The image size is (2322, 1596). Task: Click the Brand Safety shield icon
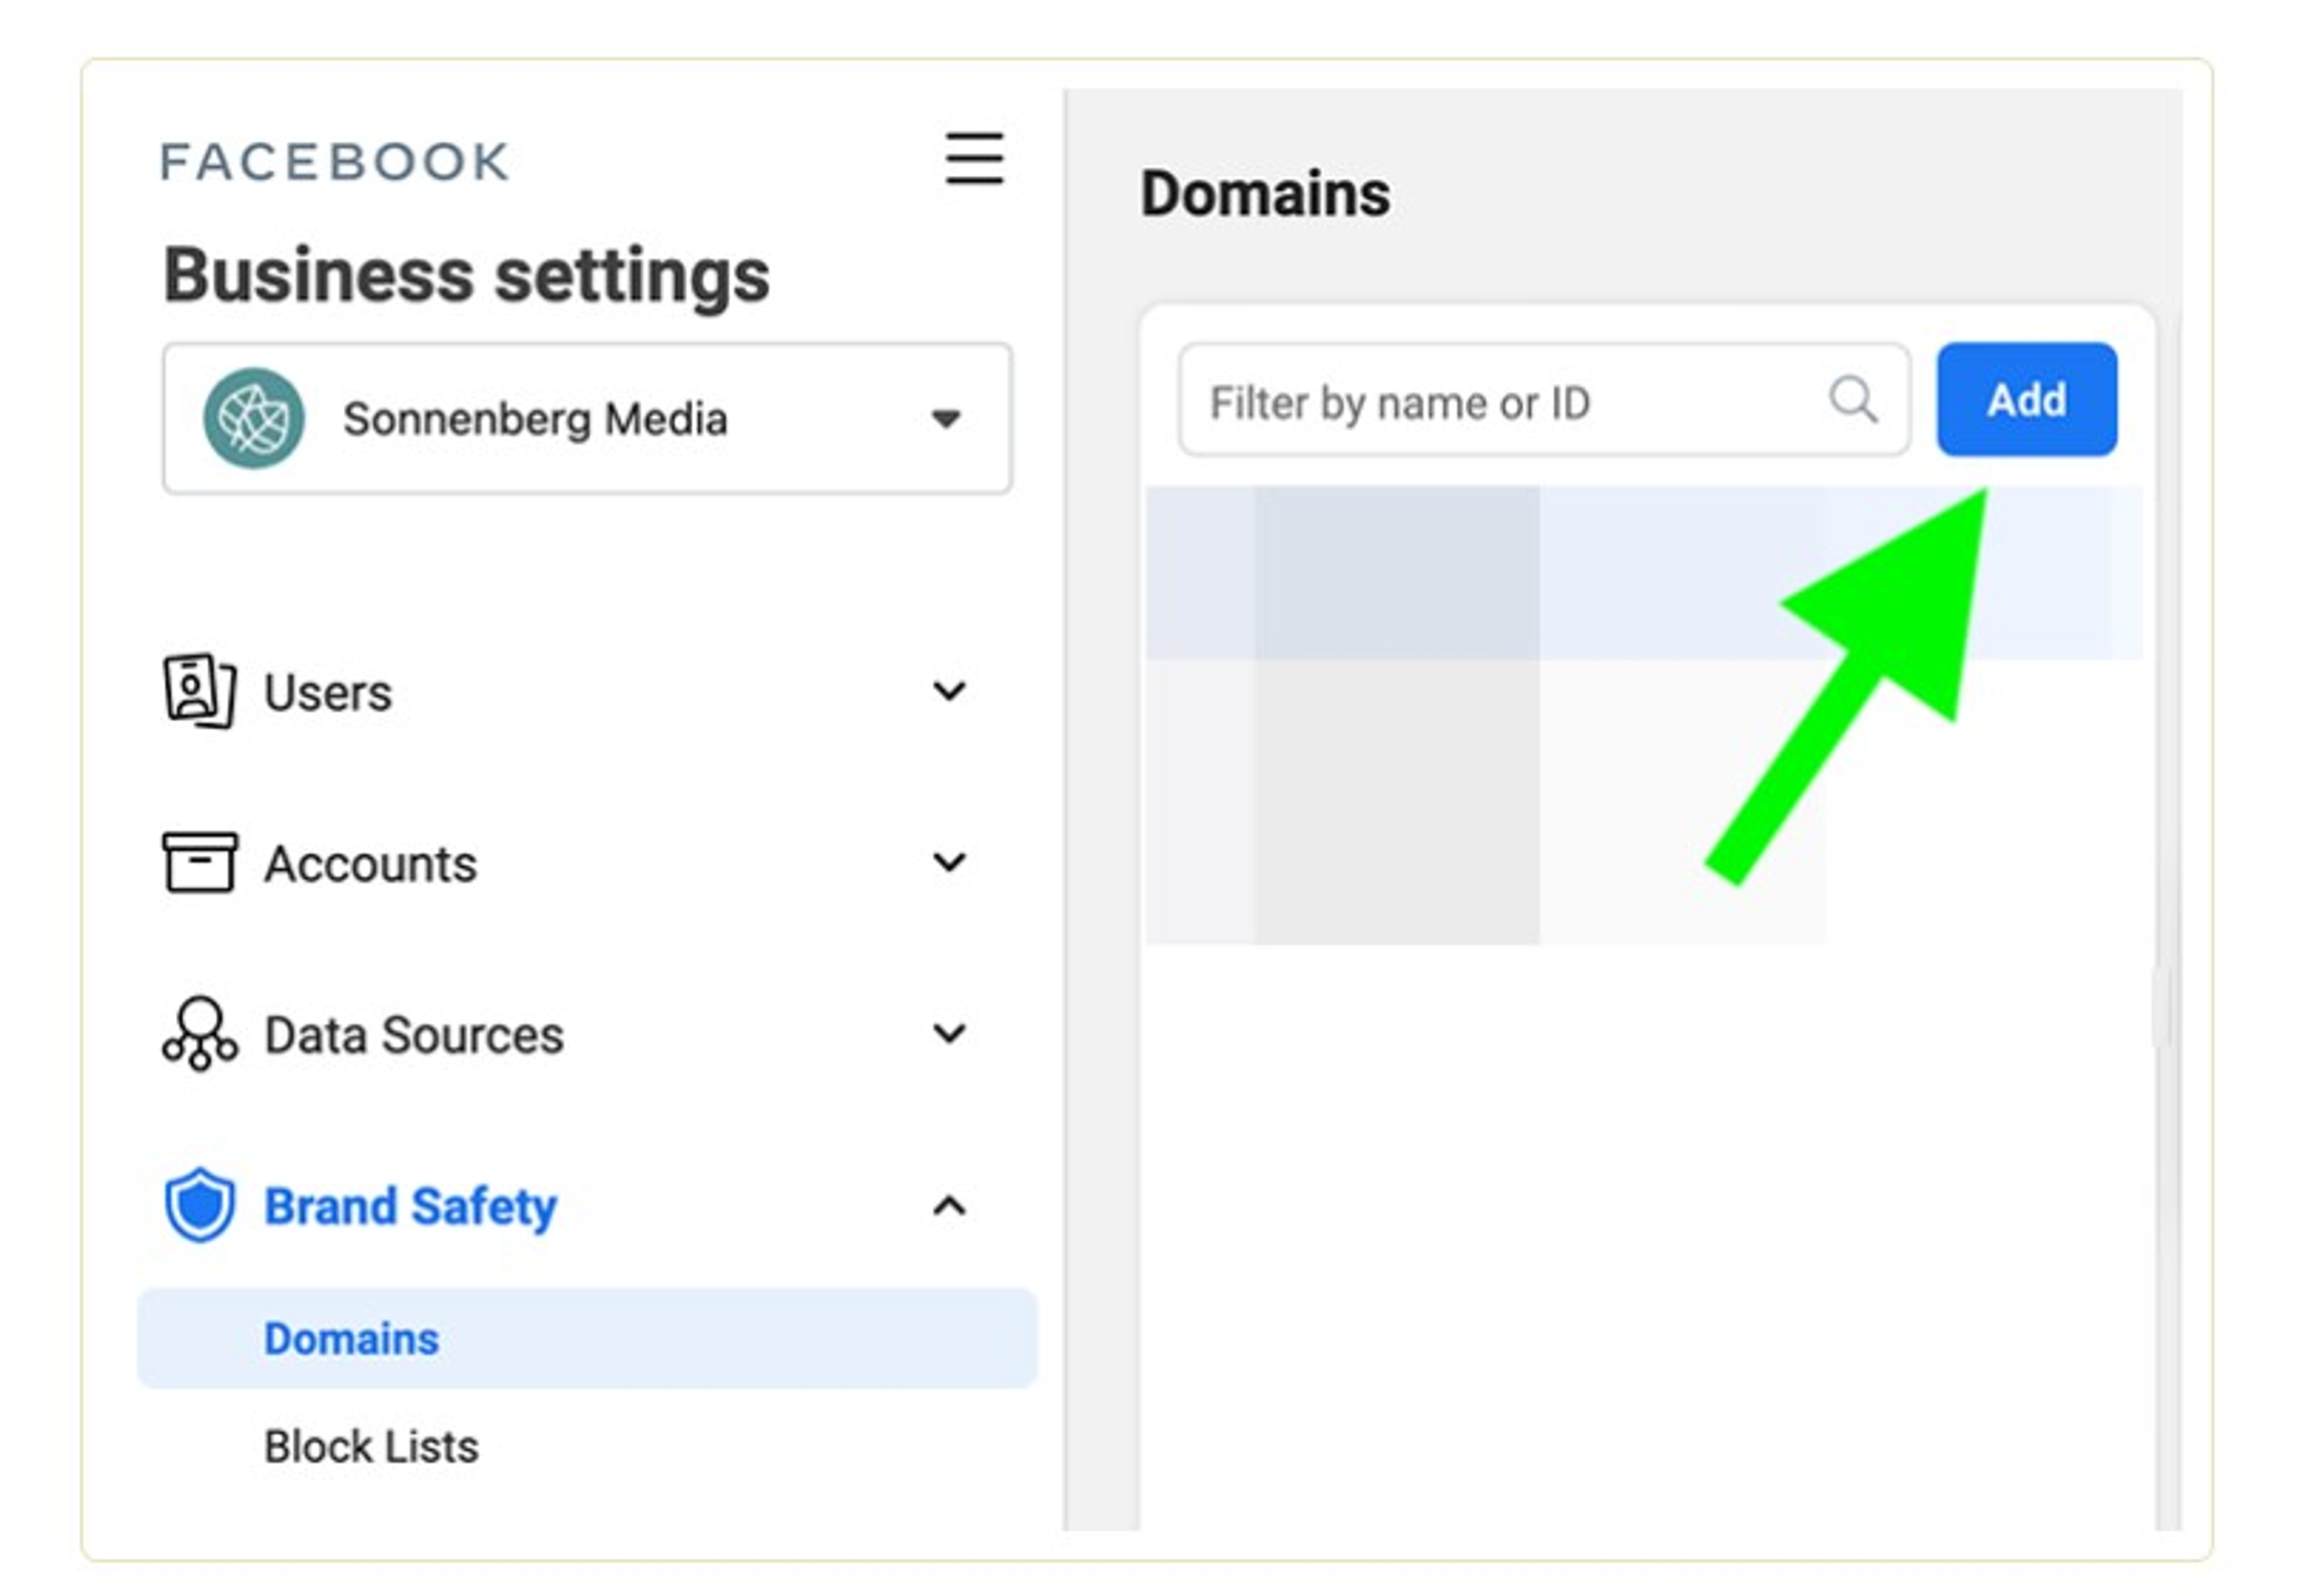pyautogui.click(x=199, y=1205)
